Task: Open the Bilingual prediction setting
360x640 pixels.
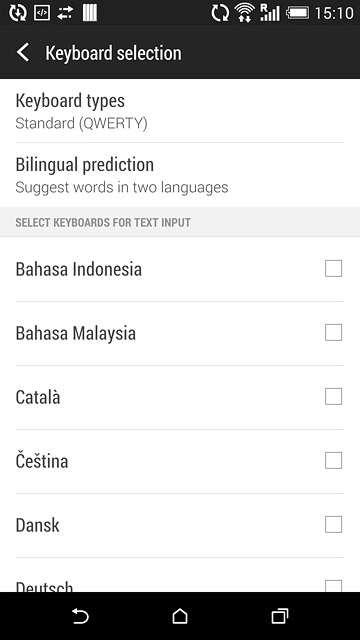Action: pyautogui.click(x=180, y=175)
